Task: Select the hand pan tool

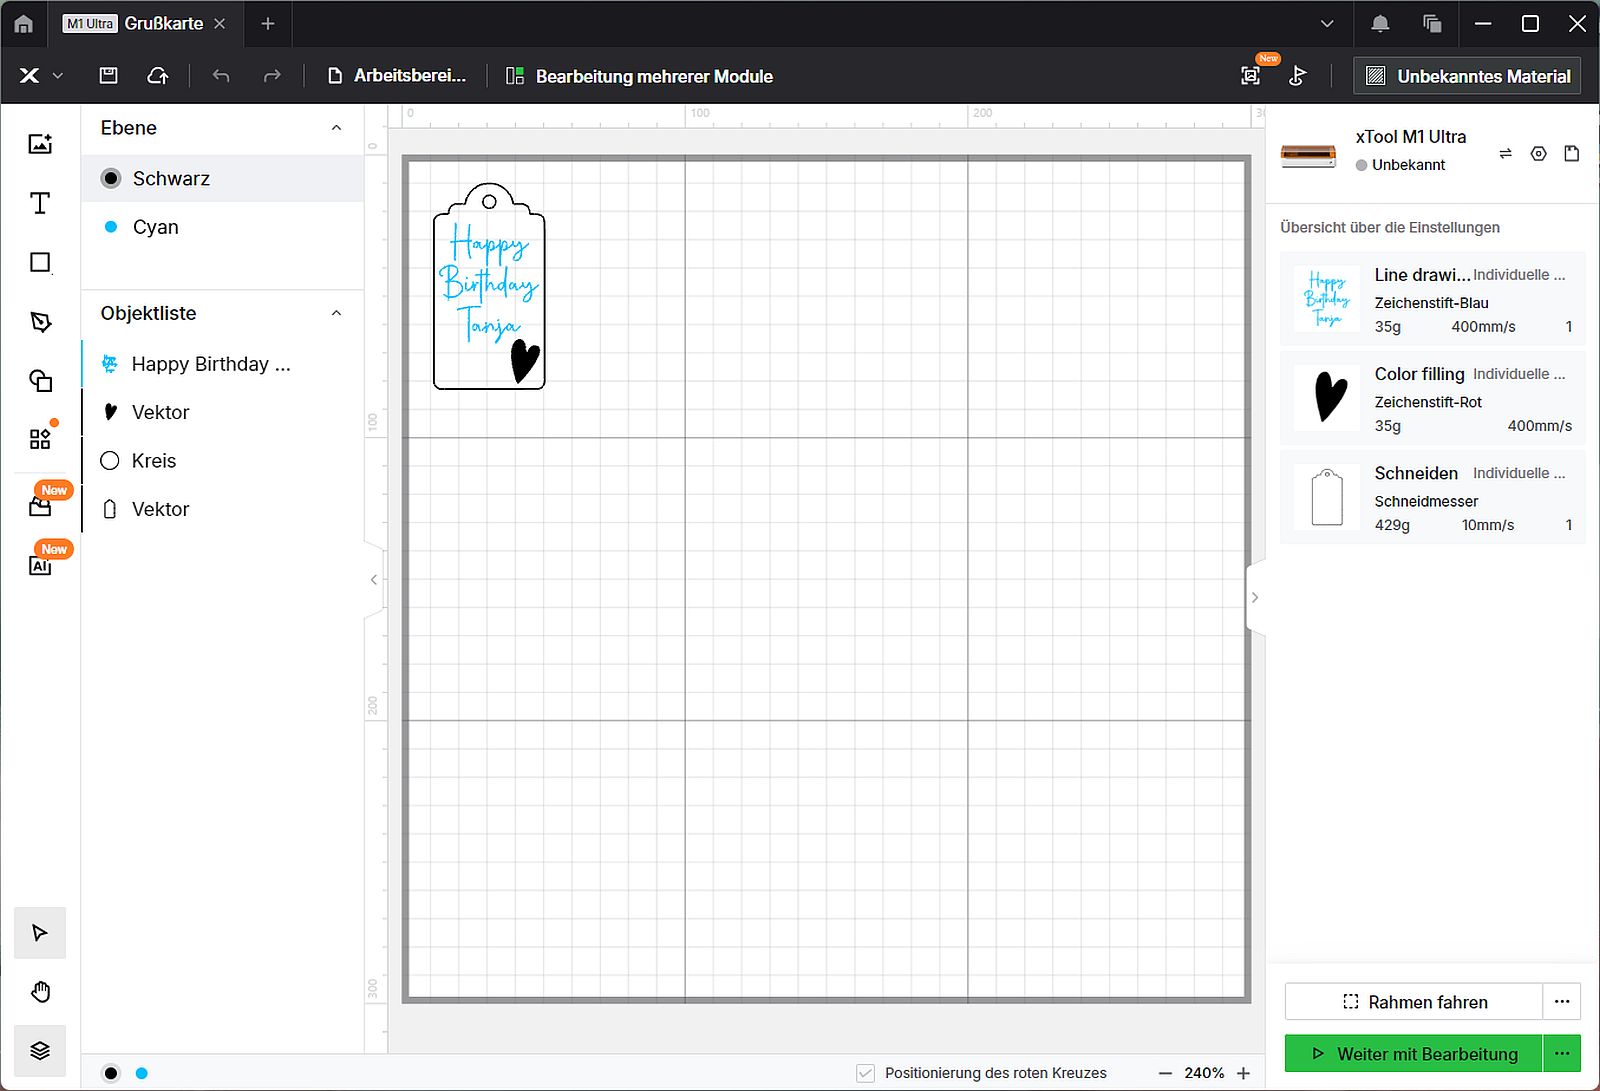Action: (x=40, y=992)
